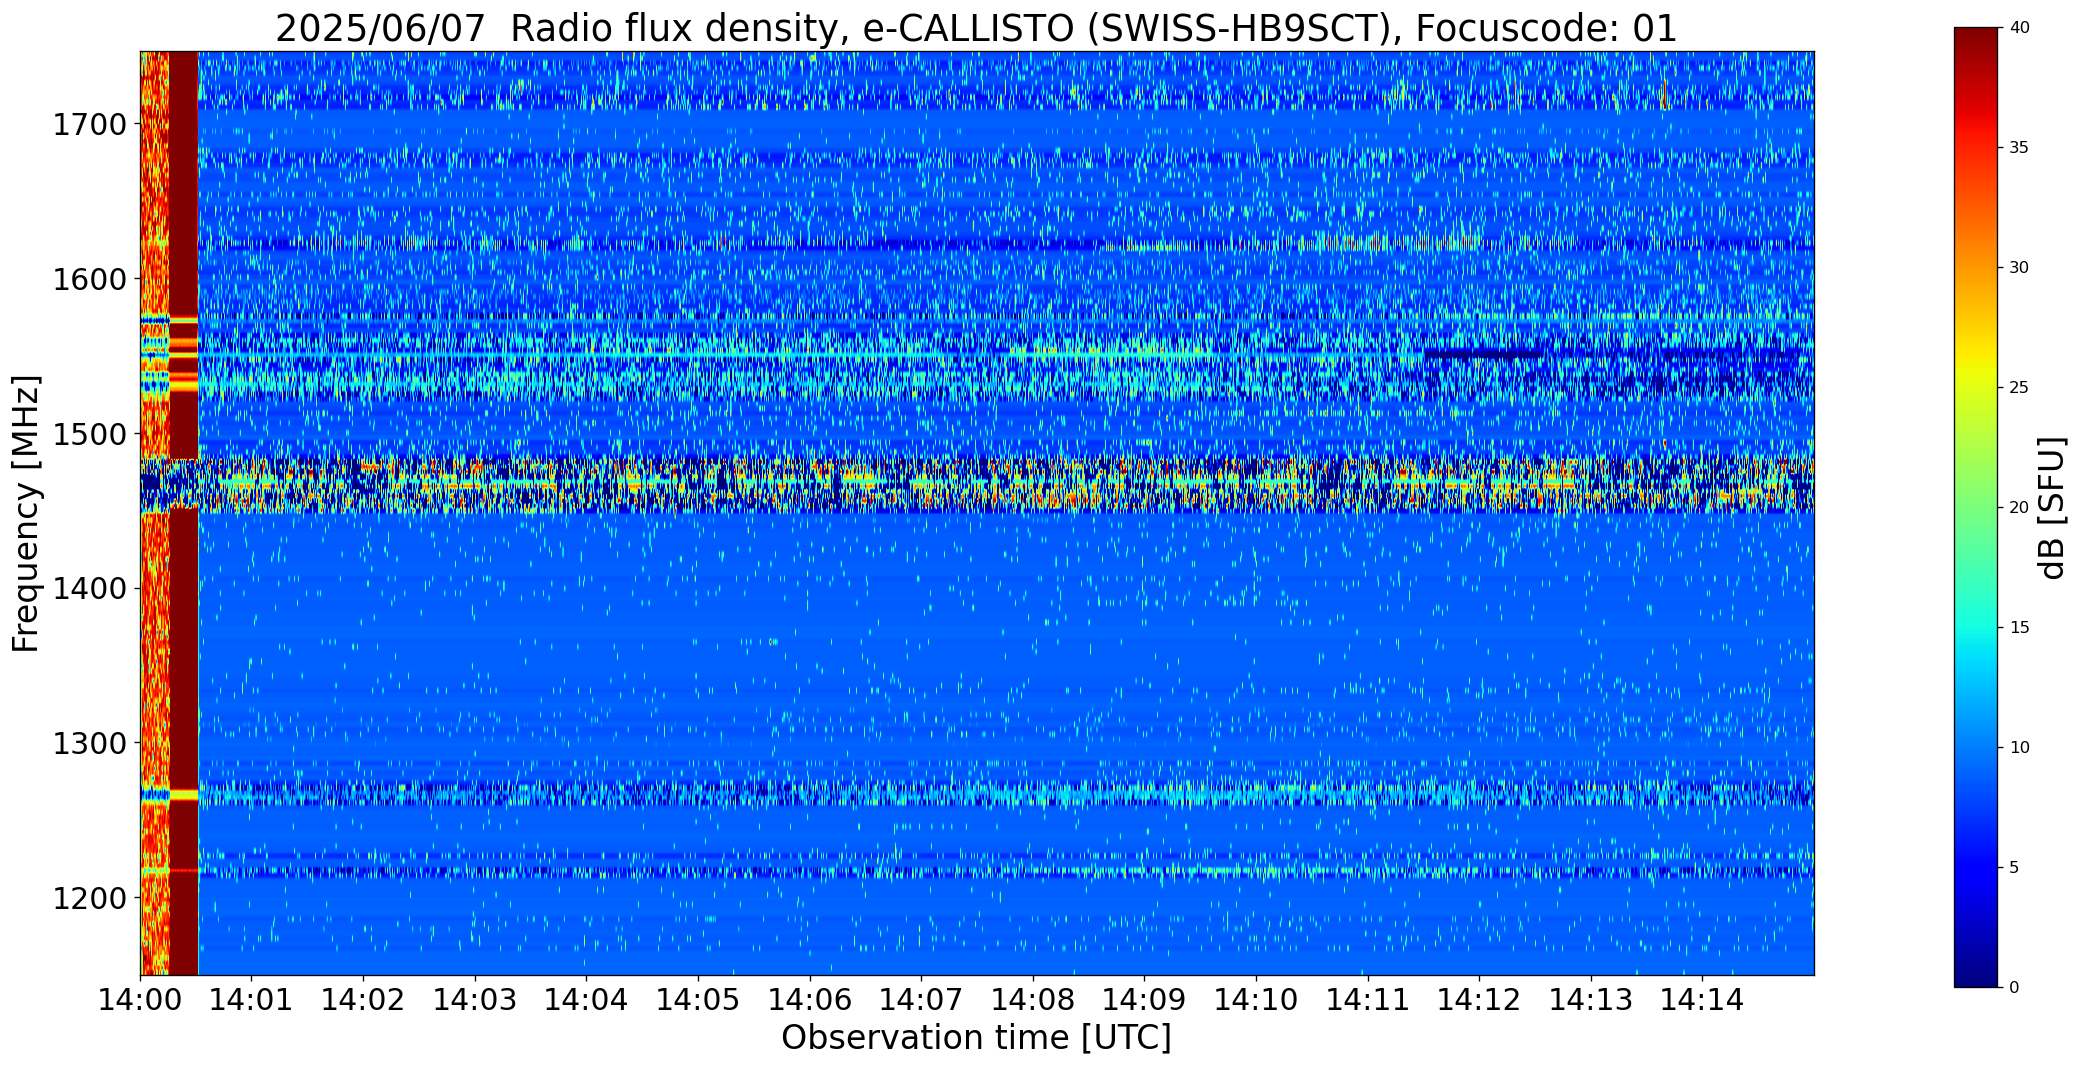Click the 'Frequency [MHz]' axis label
This screenshot has height=1067, width=2082.
point(26,513)
